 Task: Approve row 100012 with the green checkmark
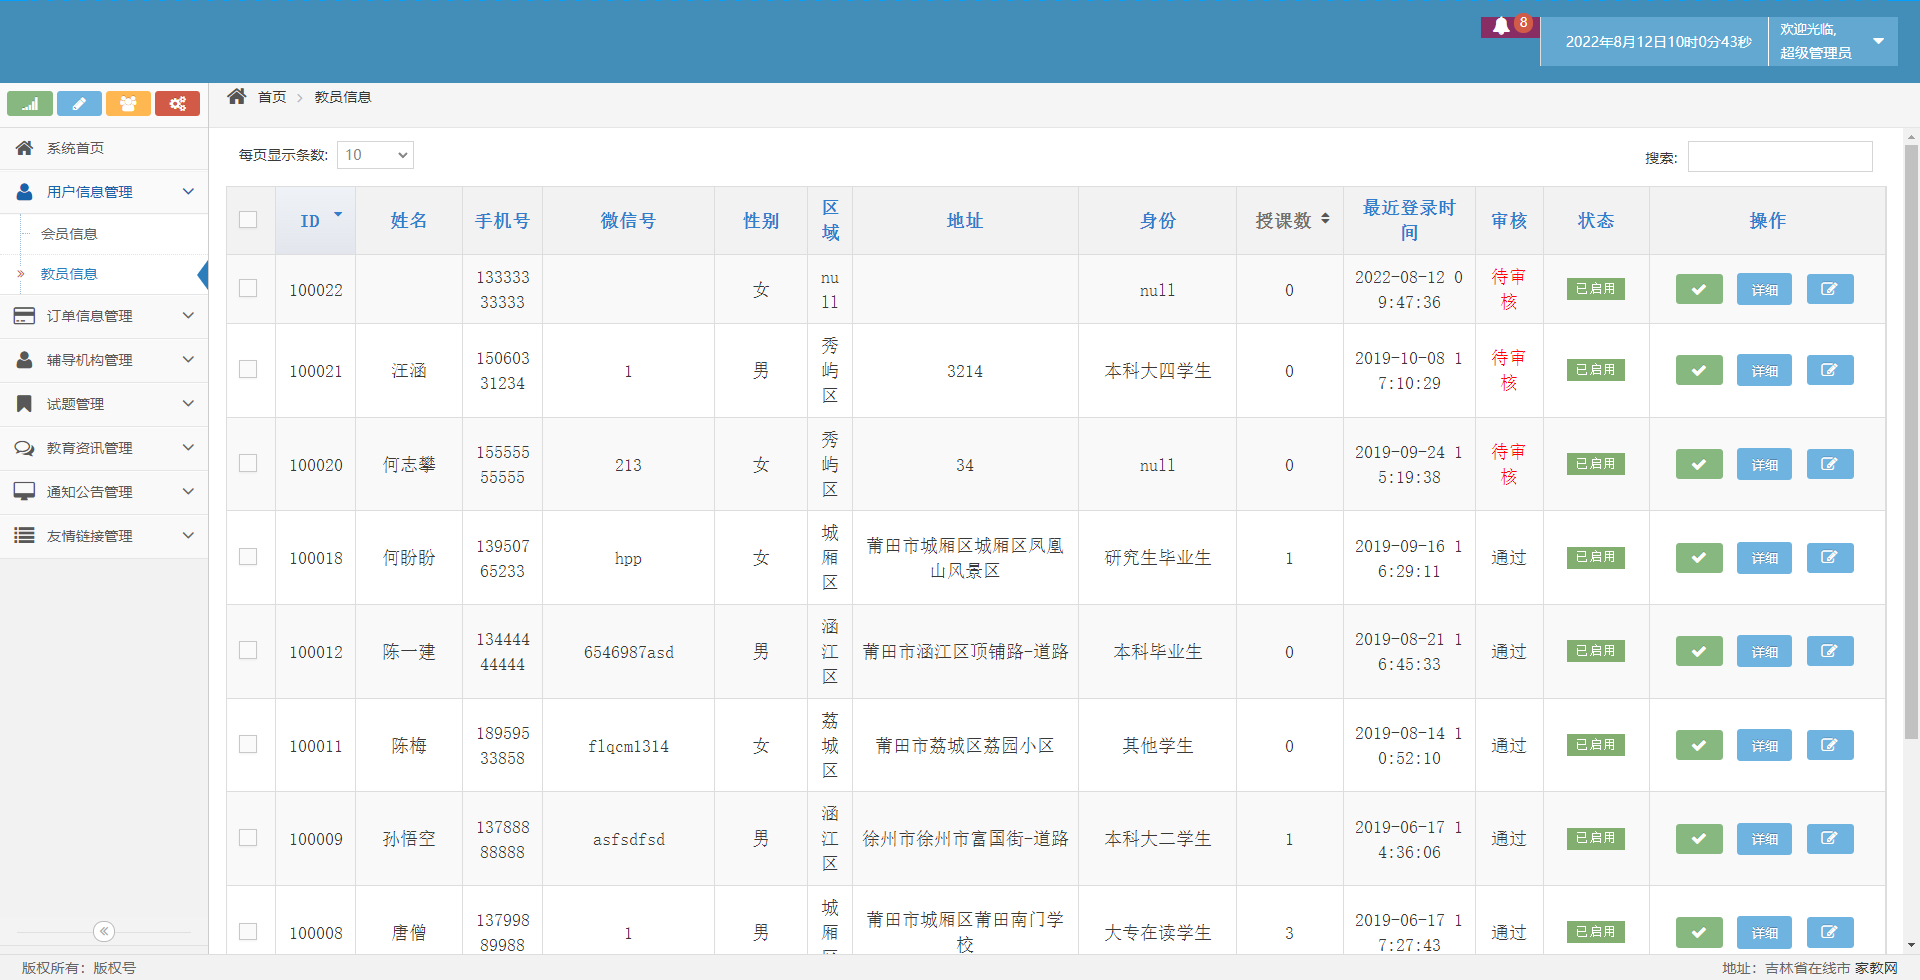tap(1699, 651)
